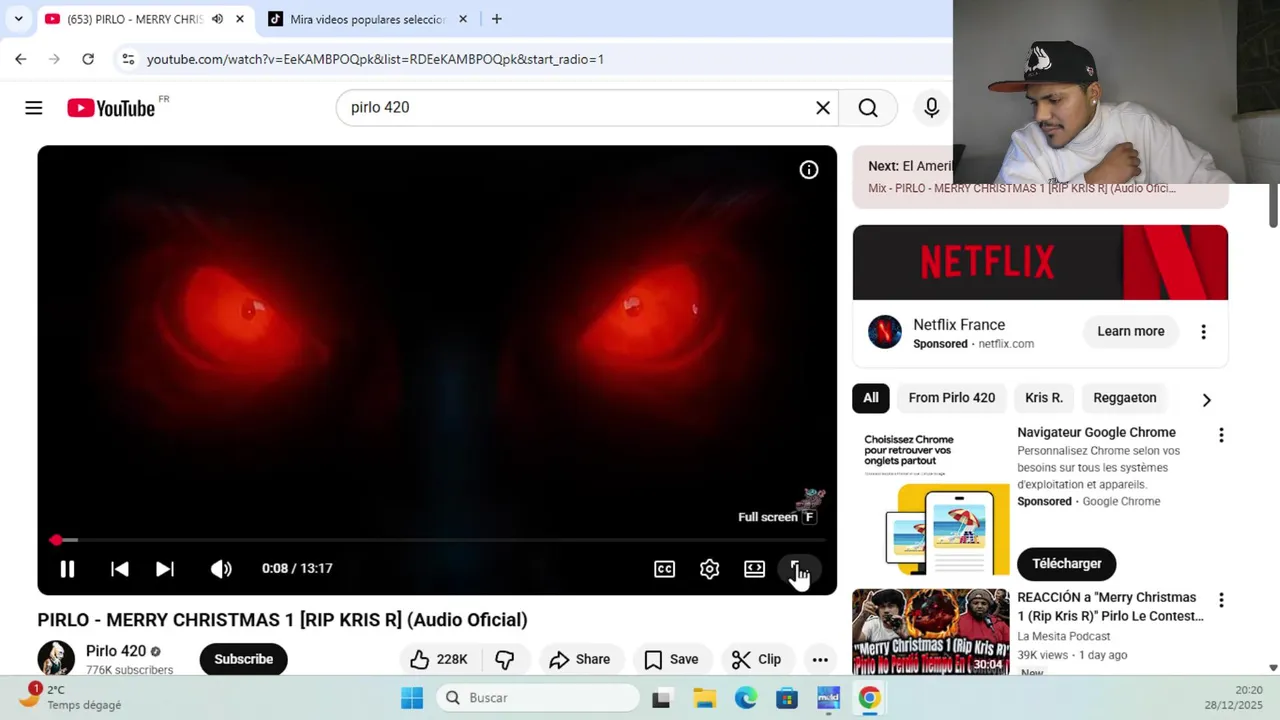
Task: Close the TikTok browser tab
Action: coord(463,19)
